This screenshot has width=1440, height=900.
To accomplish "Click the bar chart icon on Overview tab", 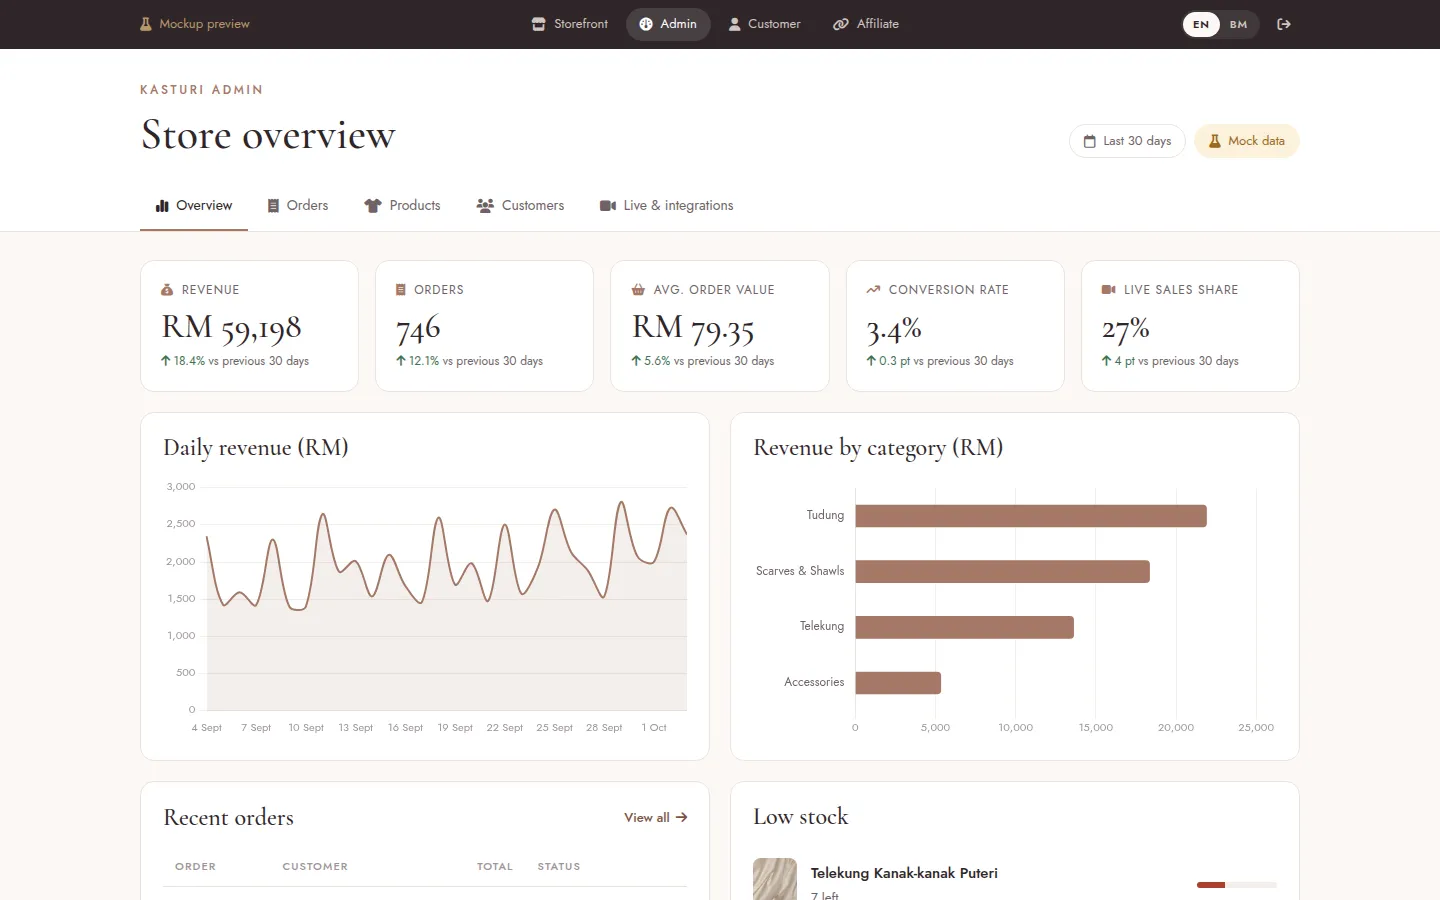I will click(x=162, y=206).
